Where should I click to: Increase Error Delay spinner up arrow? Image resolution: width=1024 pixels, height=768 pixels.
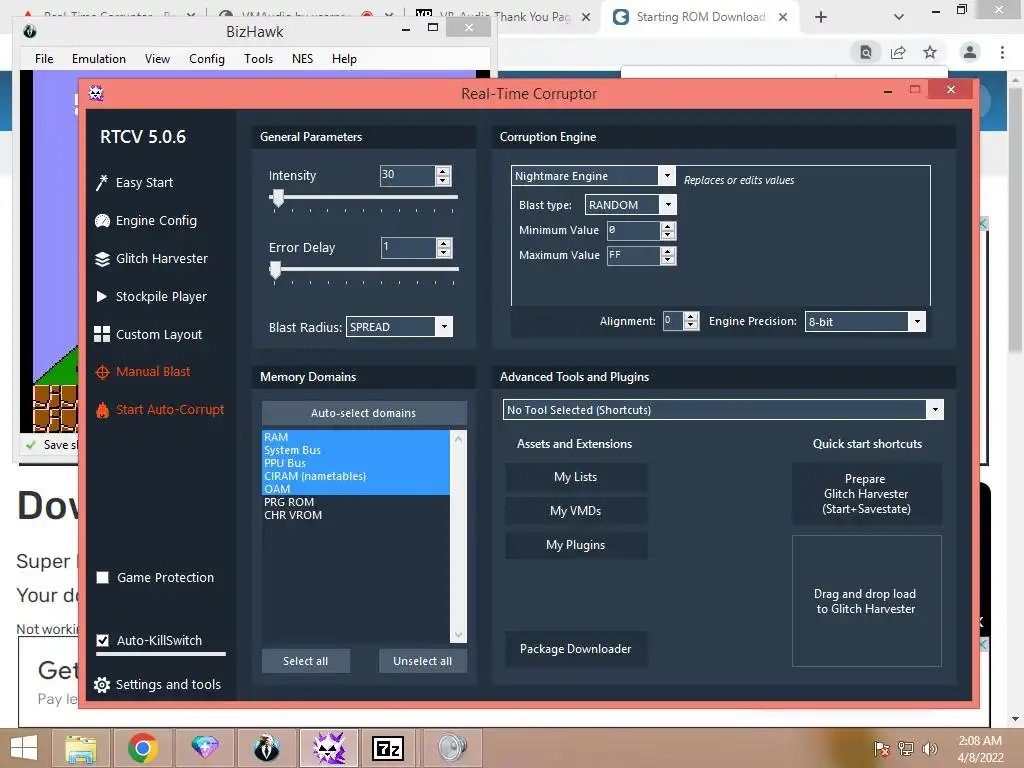pos(444,243)
